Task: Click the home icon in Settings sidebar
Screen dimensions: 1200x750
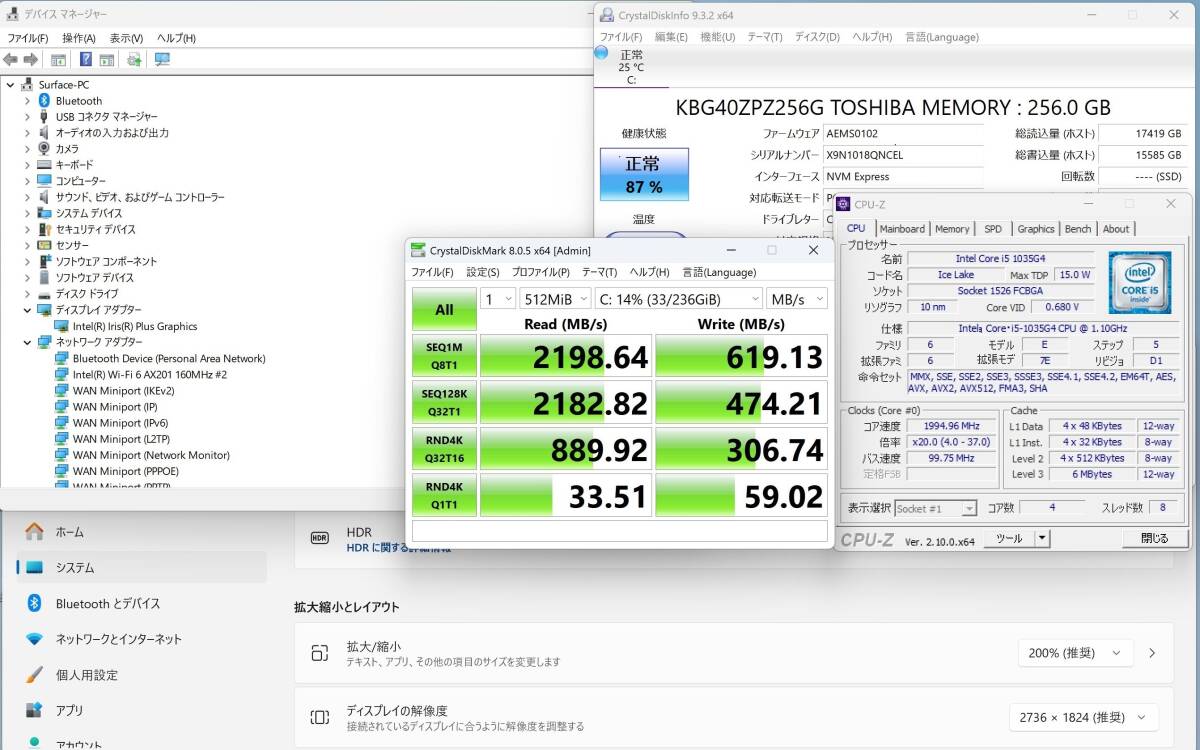Action: (34, 532)
